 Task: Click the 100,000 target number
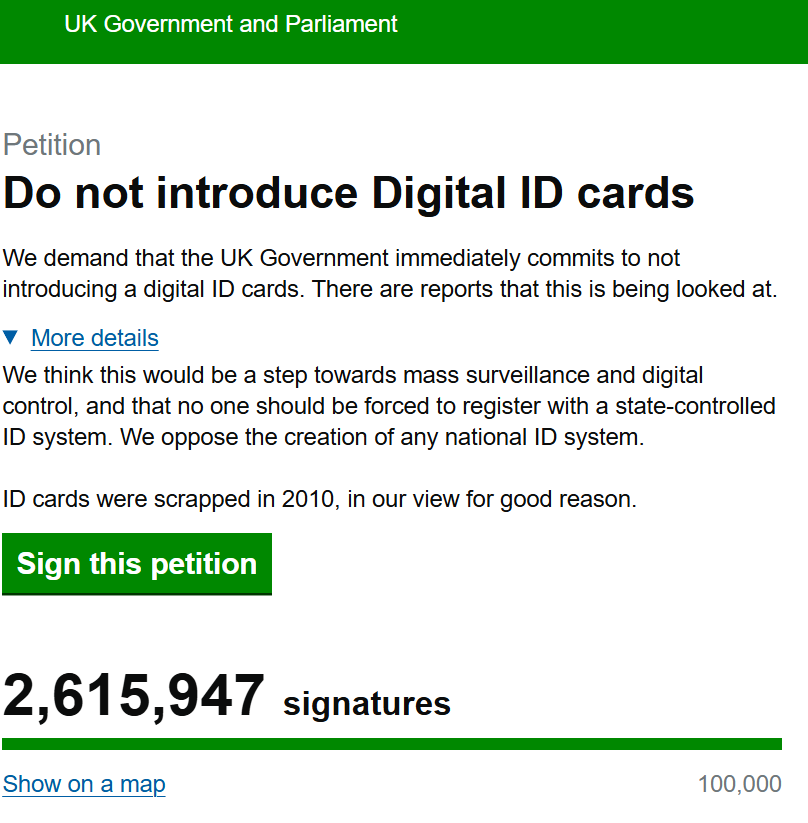[739, 784]
